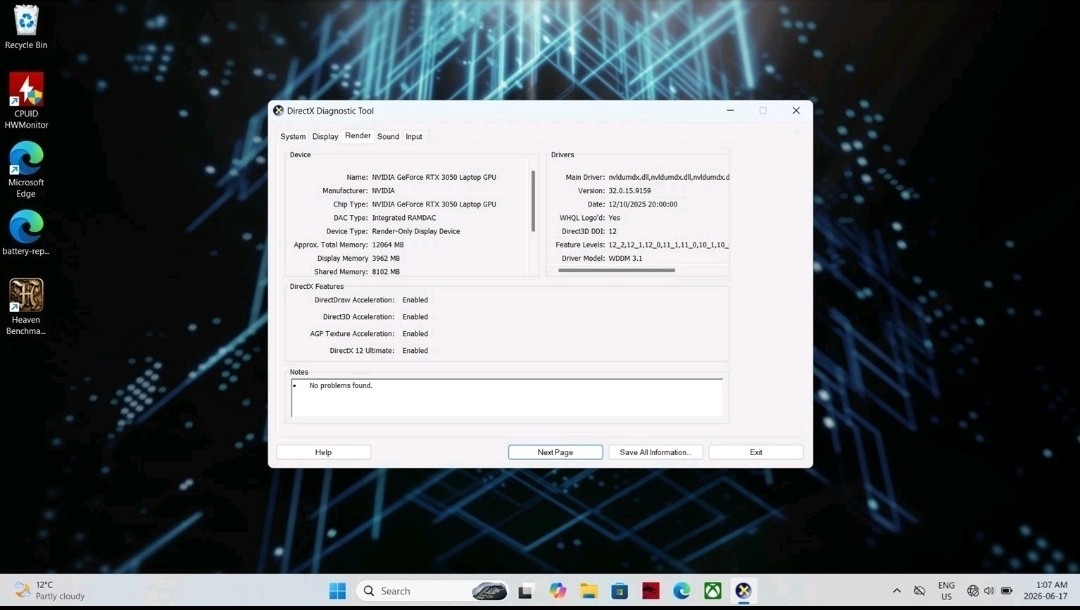
Task: Select the battery-report desktop file icon
Action: click(26, 233)
